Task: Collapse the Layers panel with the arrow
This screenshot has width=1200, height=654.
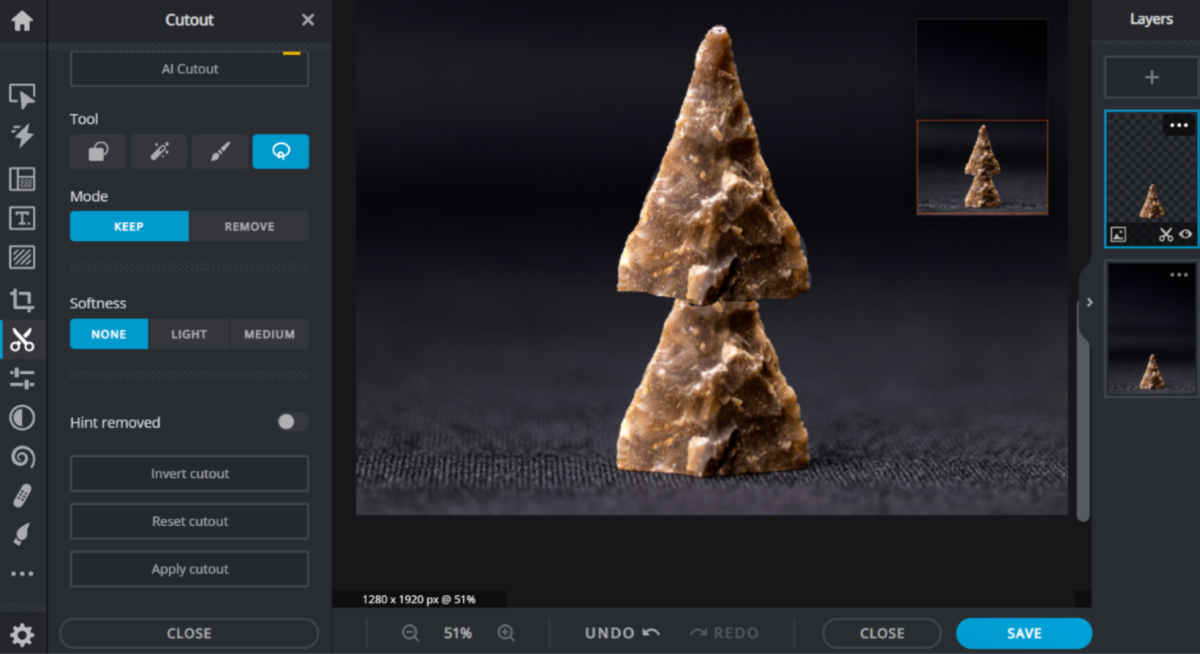Action: click(x=1089, y=302)
